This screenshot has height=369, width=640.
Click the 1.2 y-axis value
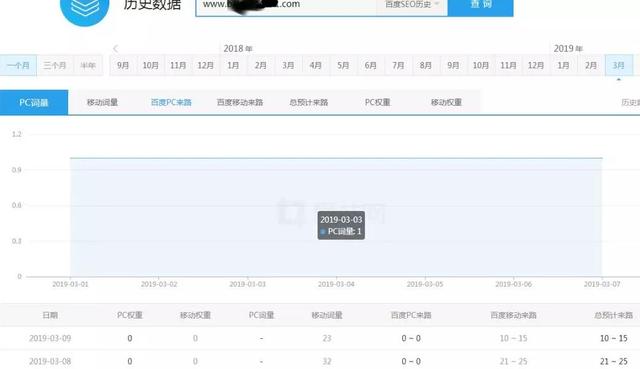pos(17,134)
